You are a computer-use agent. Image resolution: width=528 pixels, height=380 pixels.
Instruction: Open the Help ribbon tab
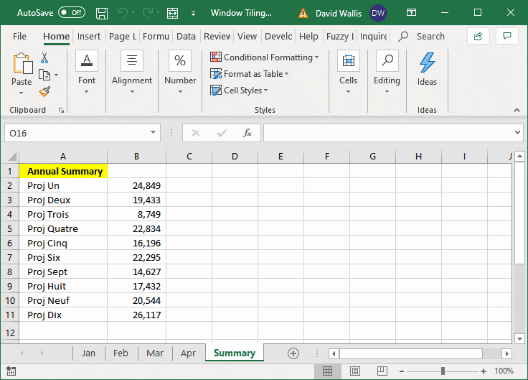pos(308,36)
